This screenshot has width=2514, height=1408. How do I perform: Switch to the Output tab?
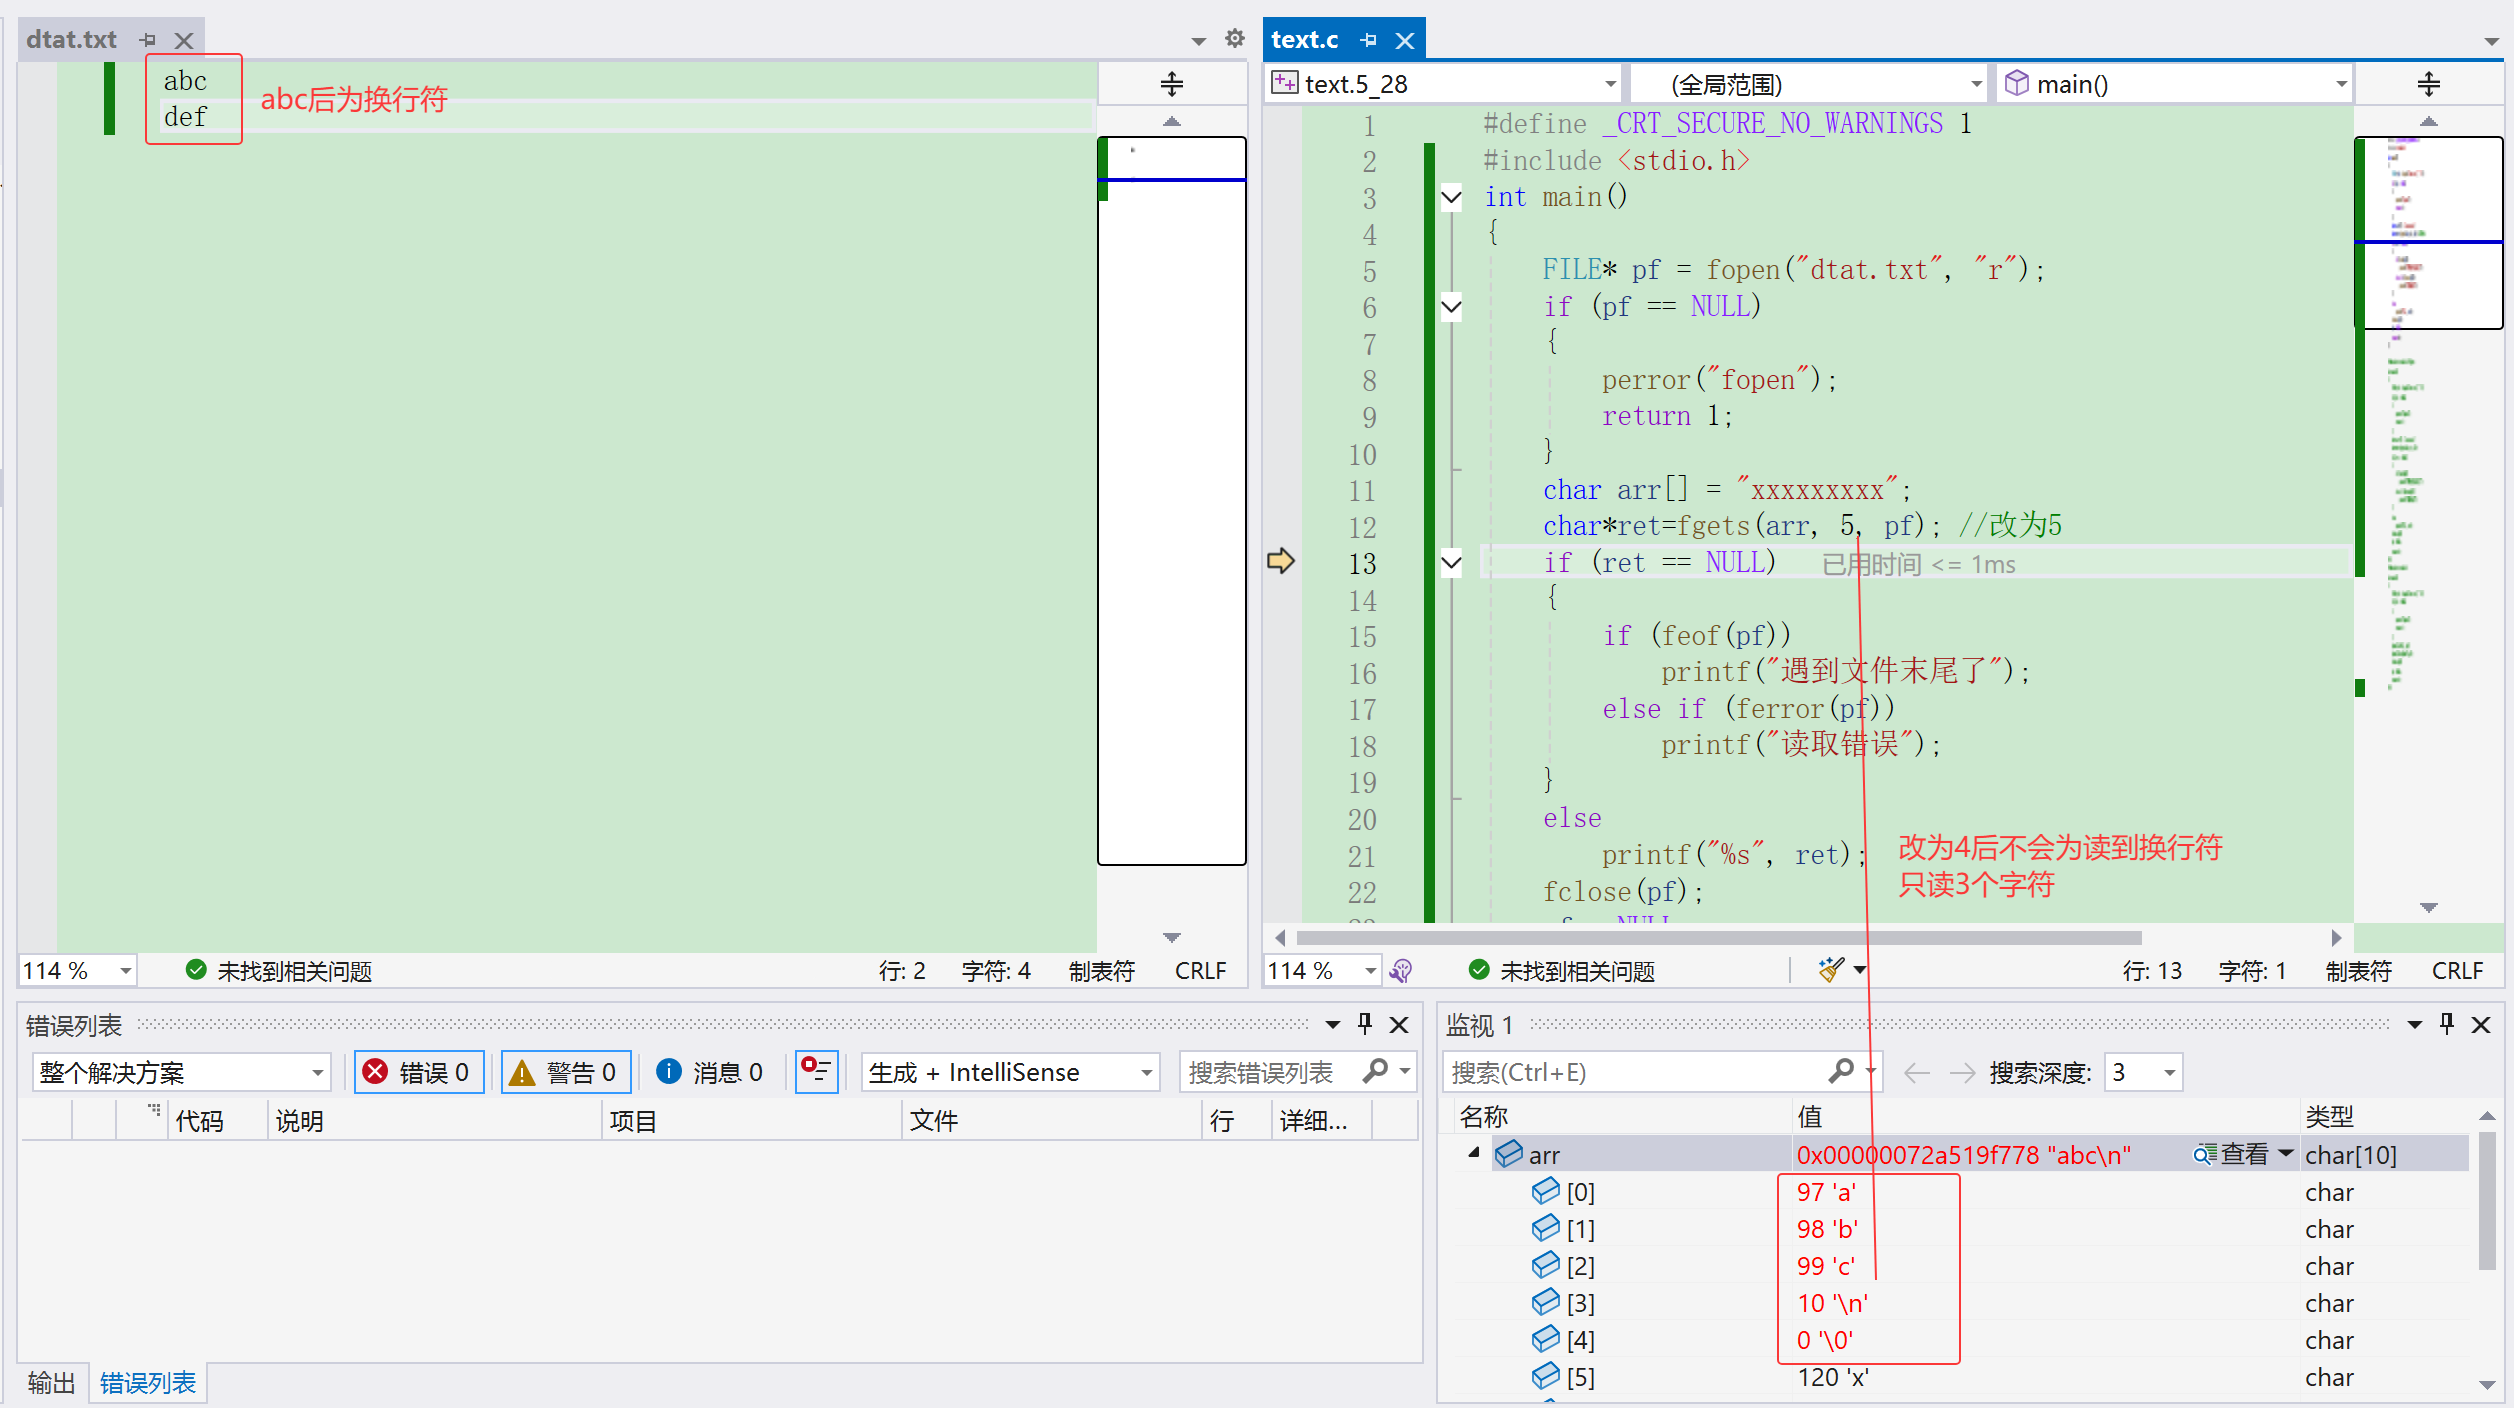(x=51, y=1383)
